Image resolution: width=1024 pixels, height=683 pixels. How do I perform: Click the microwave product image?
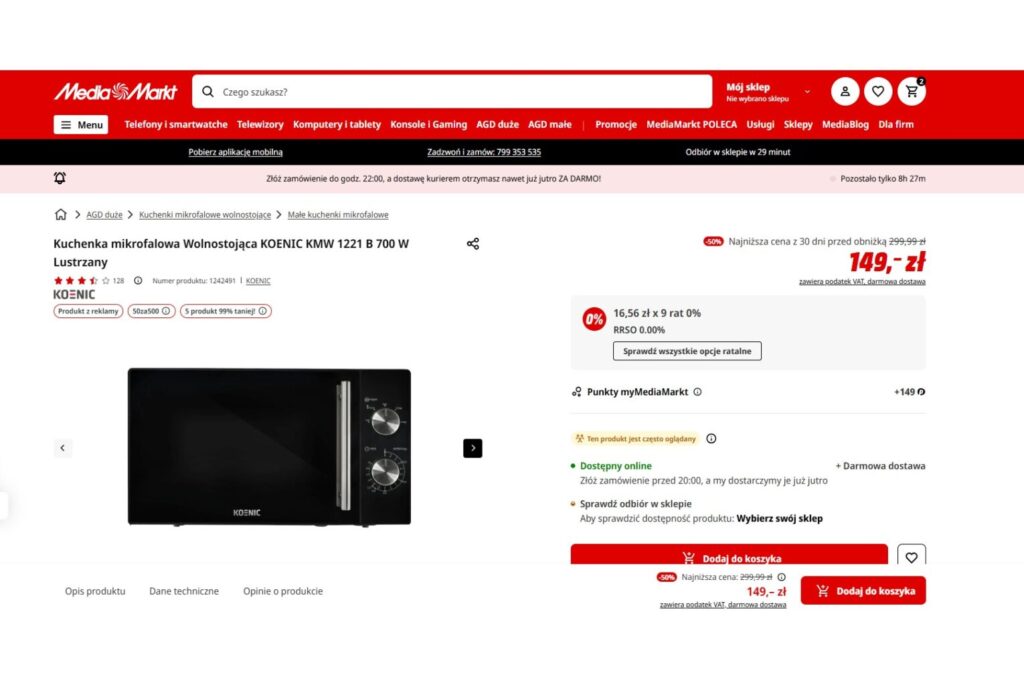[269, 447]
